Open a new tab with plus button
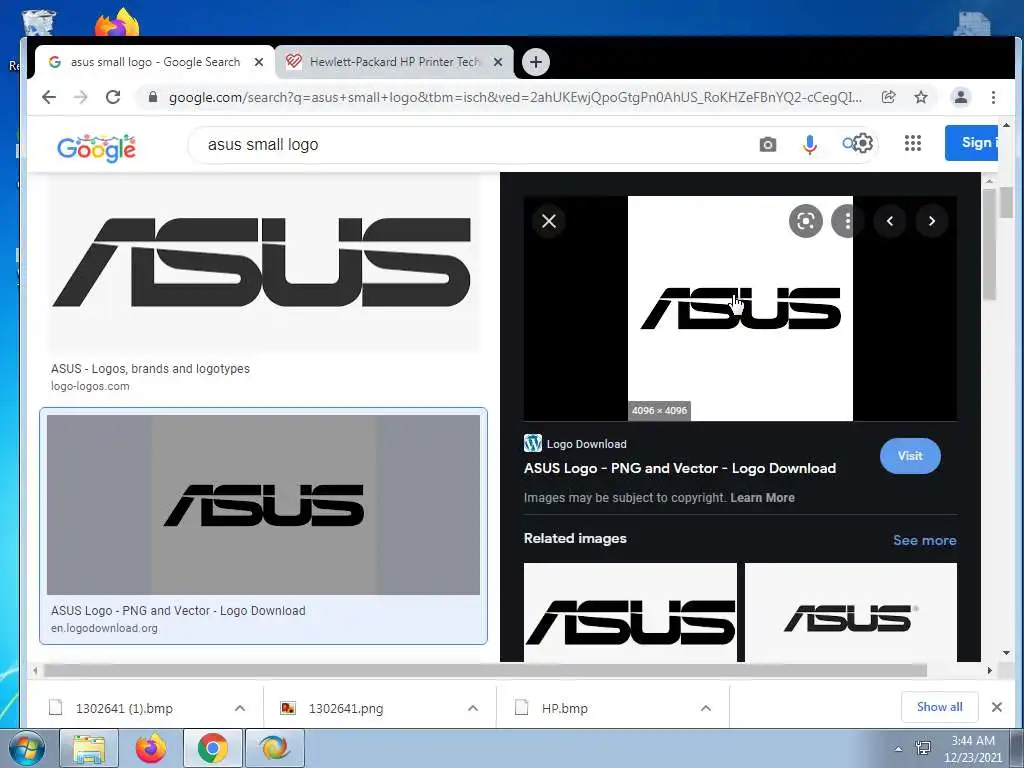 (536, 62)
